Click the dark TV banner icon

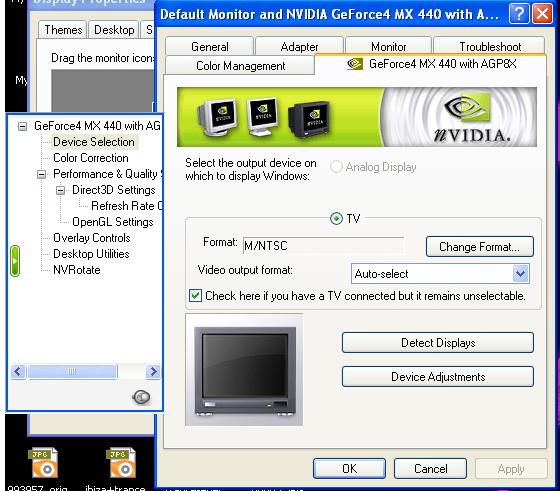[309, 119]
